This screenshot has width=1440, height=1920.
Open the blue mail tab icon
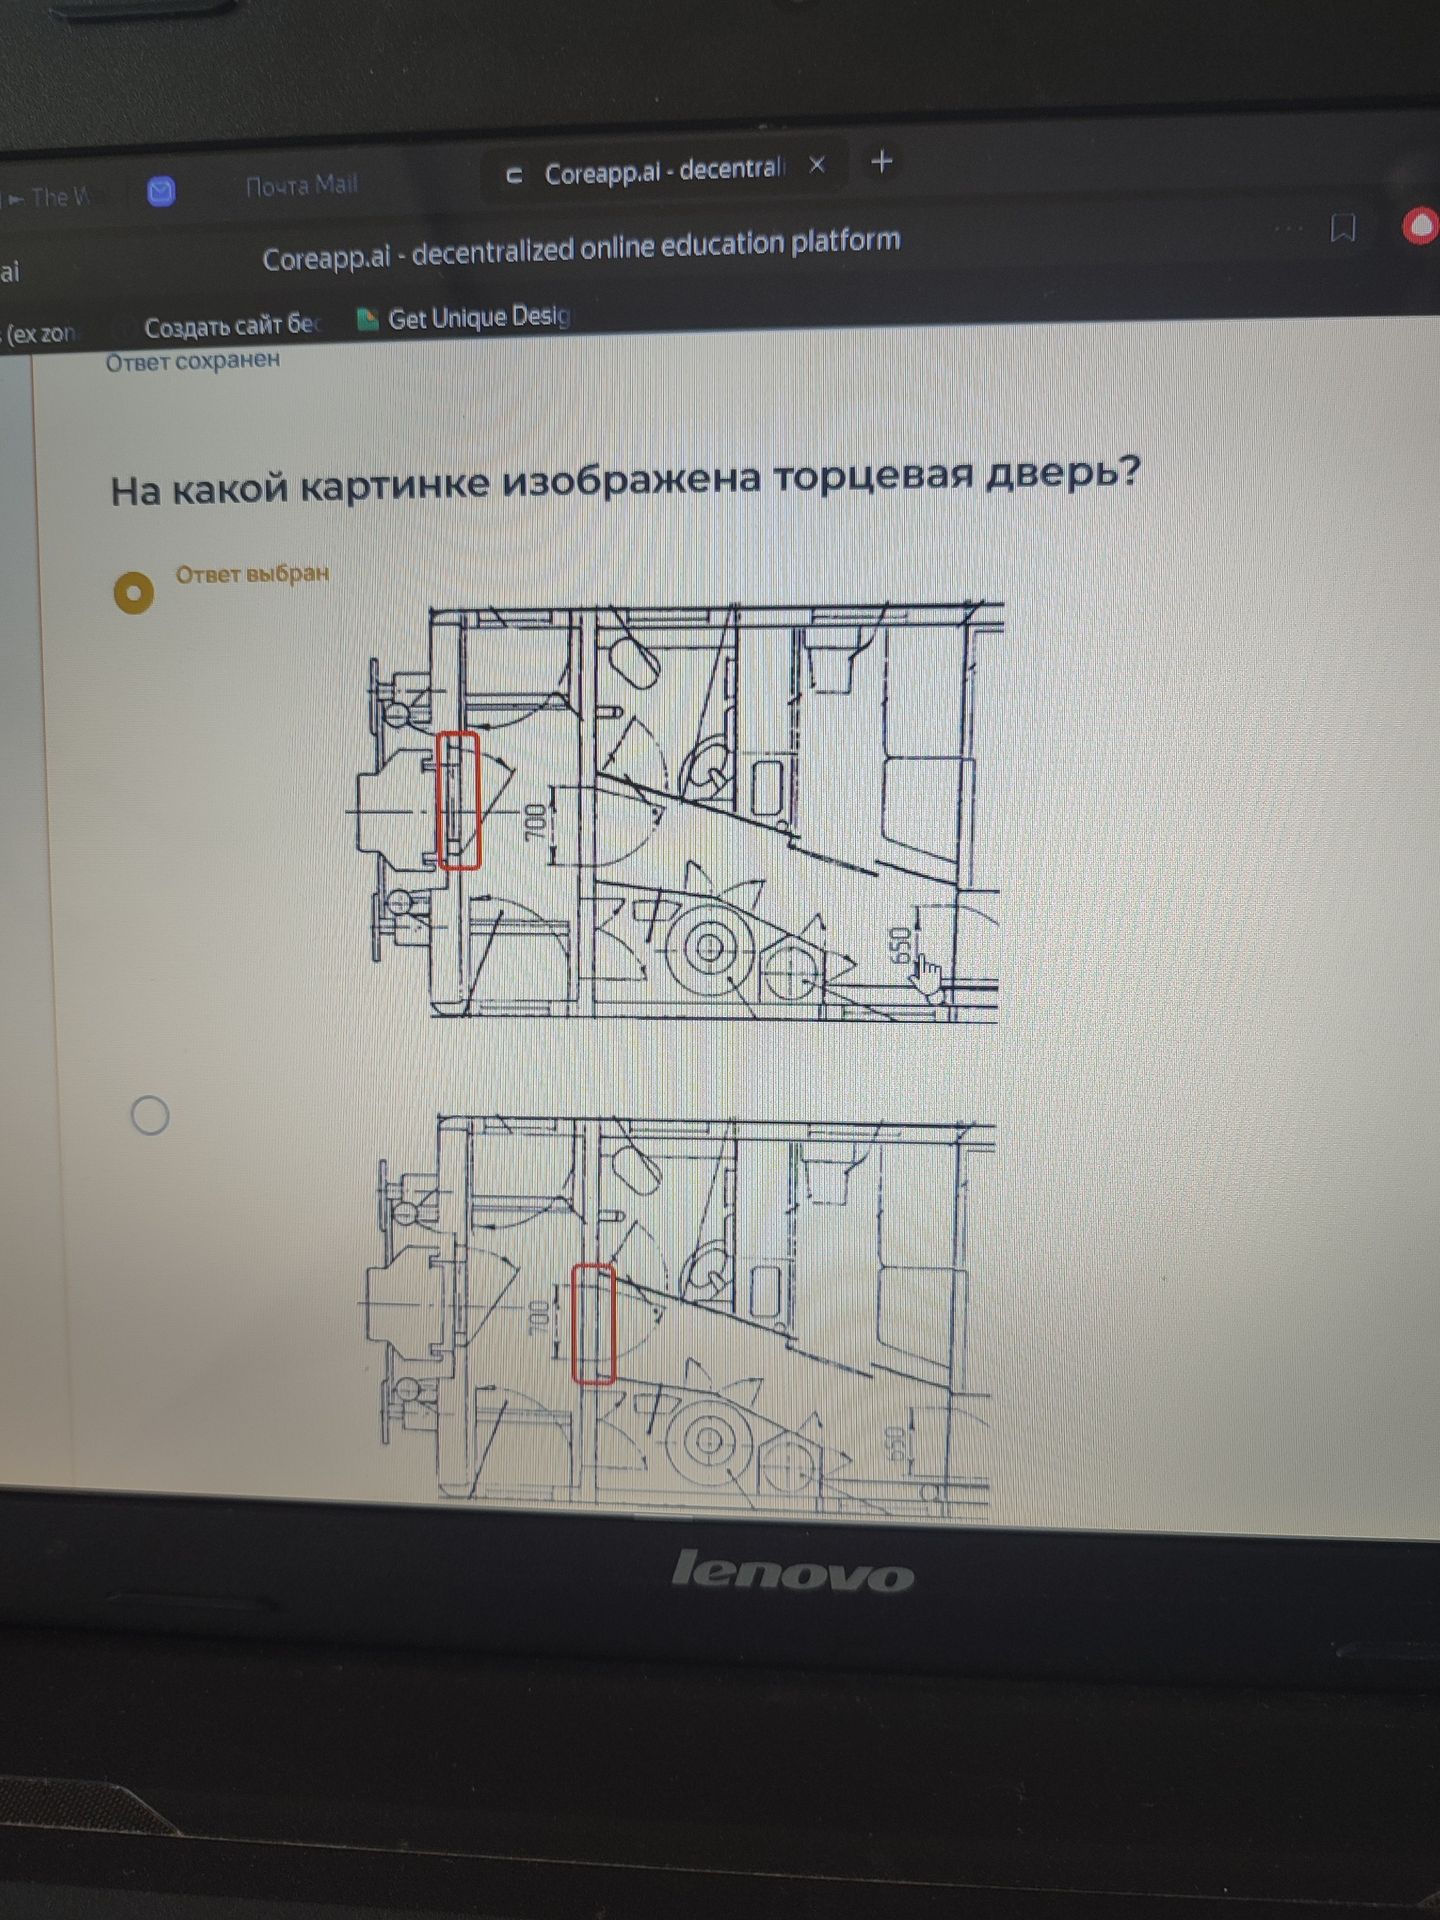(x=161, y=191)
